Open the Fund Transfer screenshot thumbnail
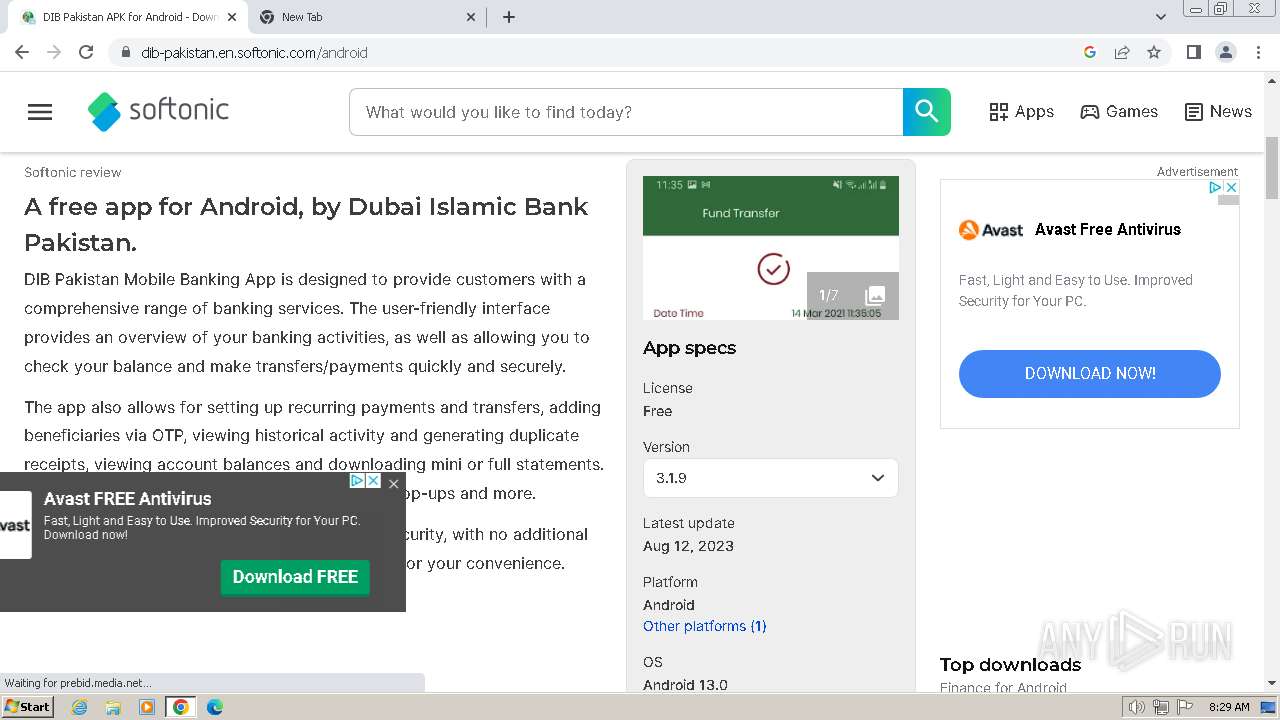The height and width of the screenshot is (720, 1280). coord(771,248)
